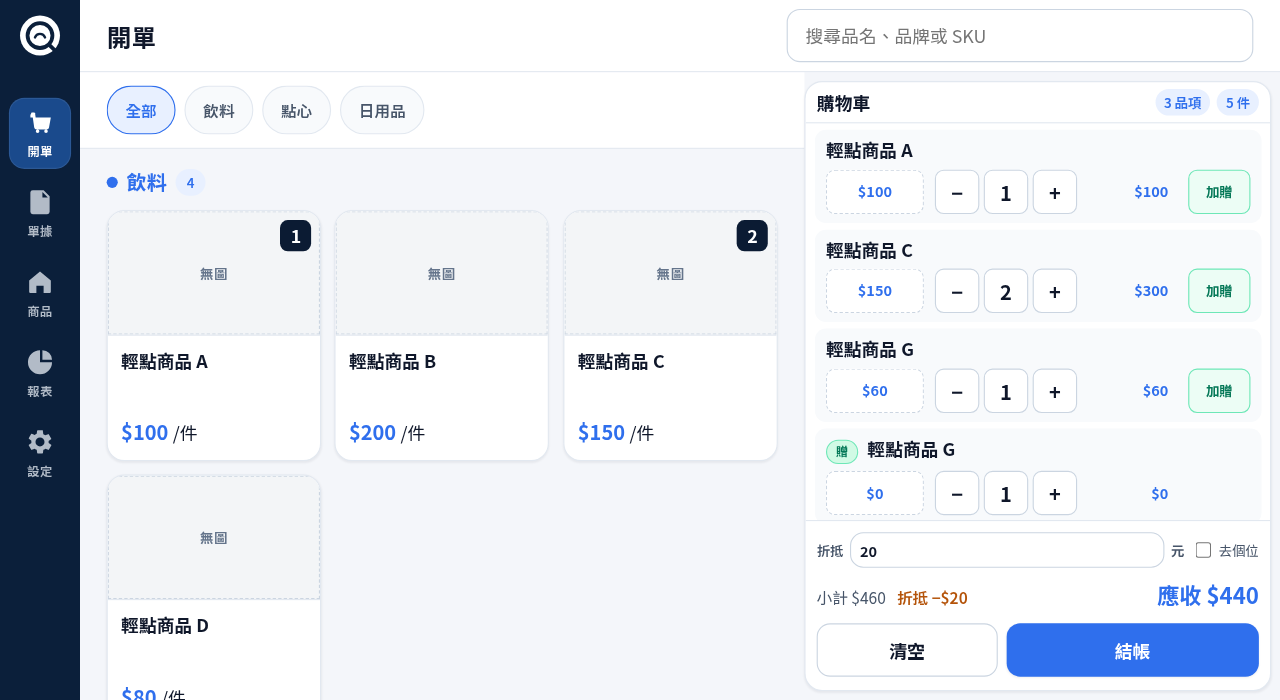Edit $150 unit price of 輕點商品 C
The width and height of the screenshot is (1280, 700).
click(x=875, y=291)
